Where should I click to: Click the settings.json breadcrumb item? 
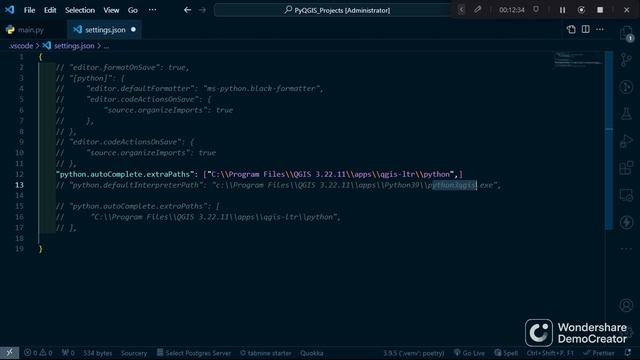[69, 46]
